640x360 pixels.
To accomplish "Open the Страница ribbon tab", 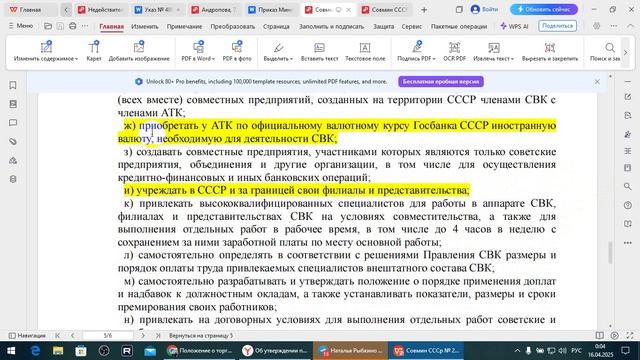I will tap(276, 27).
